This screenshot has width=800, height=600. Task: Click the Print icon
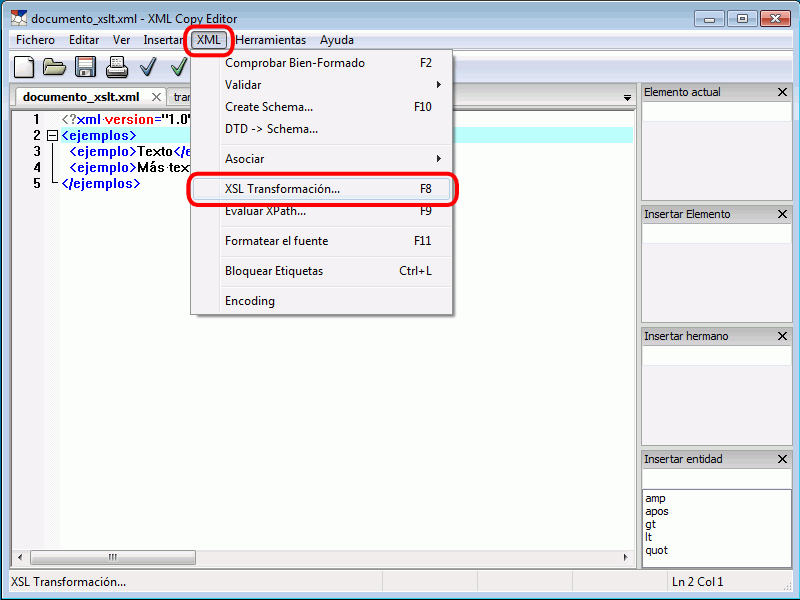tap(117, 67)
